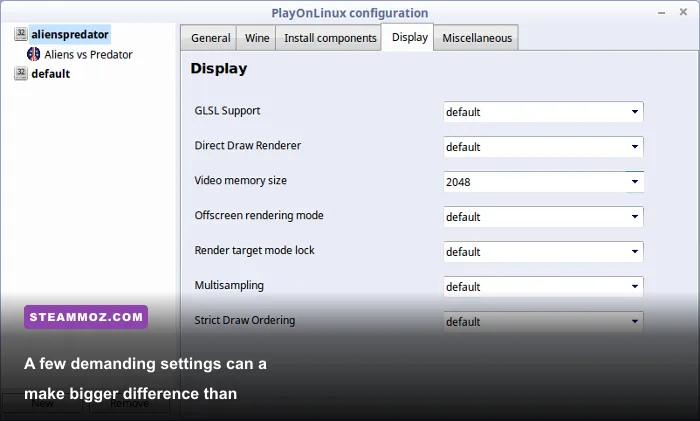Close the PlayOnLinux configuration window
Screen dimensions: 700x421
683,12
